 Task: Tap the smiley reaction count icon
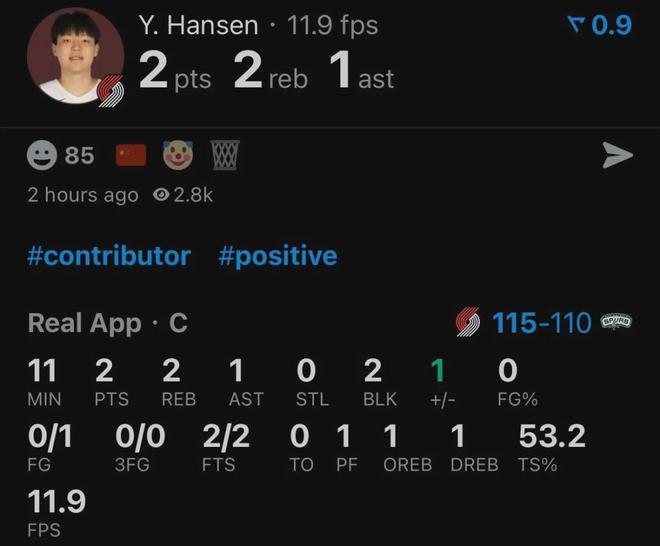pos(42,155)
